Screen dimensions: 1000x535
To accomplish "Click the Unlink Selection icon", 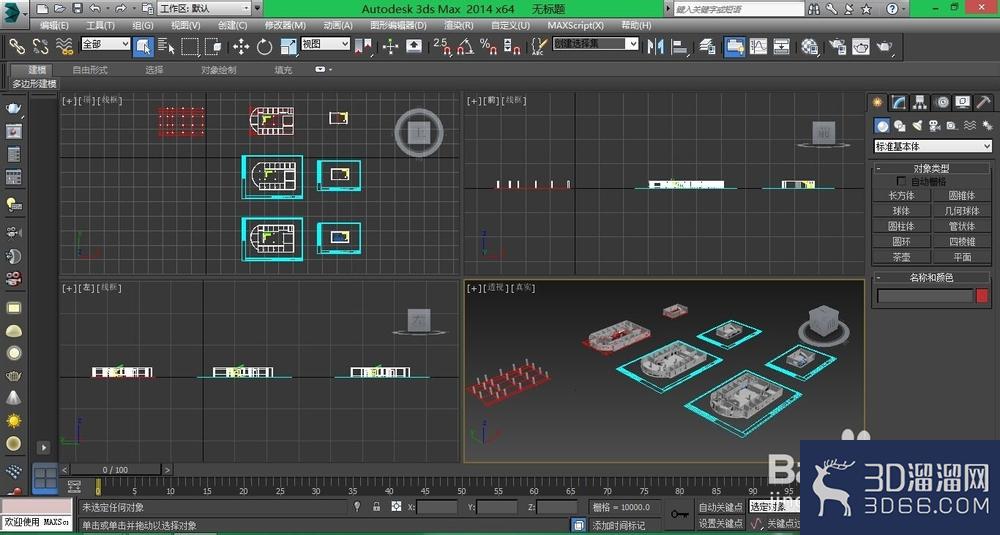I will [40, 46].
